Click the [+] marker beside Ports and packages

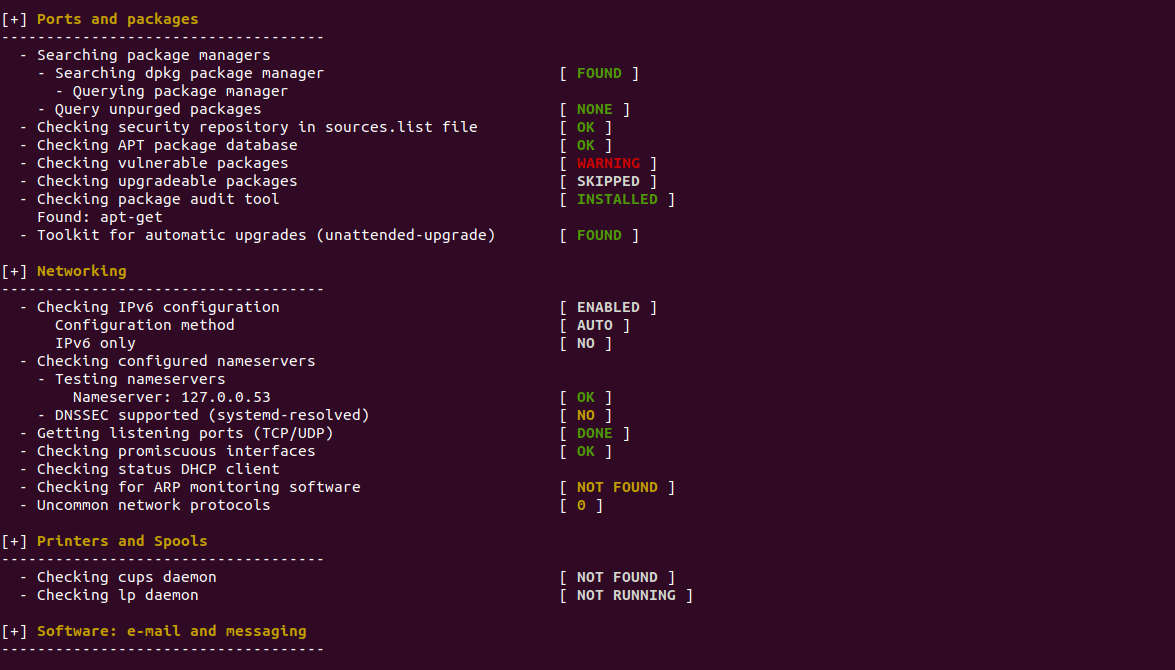coord(14,19)
